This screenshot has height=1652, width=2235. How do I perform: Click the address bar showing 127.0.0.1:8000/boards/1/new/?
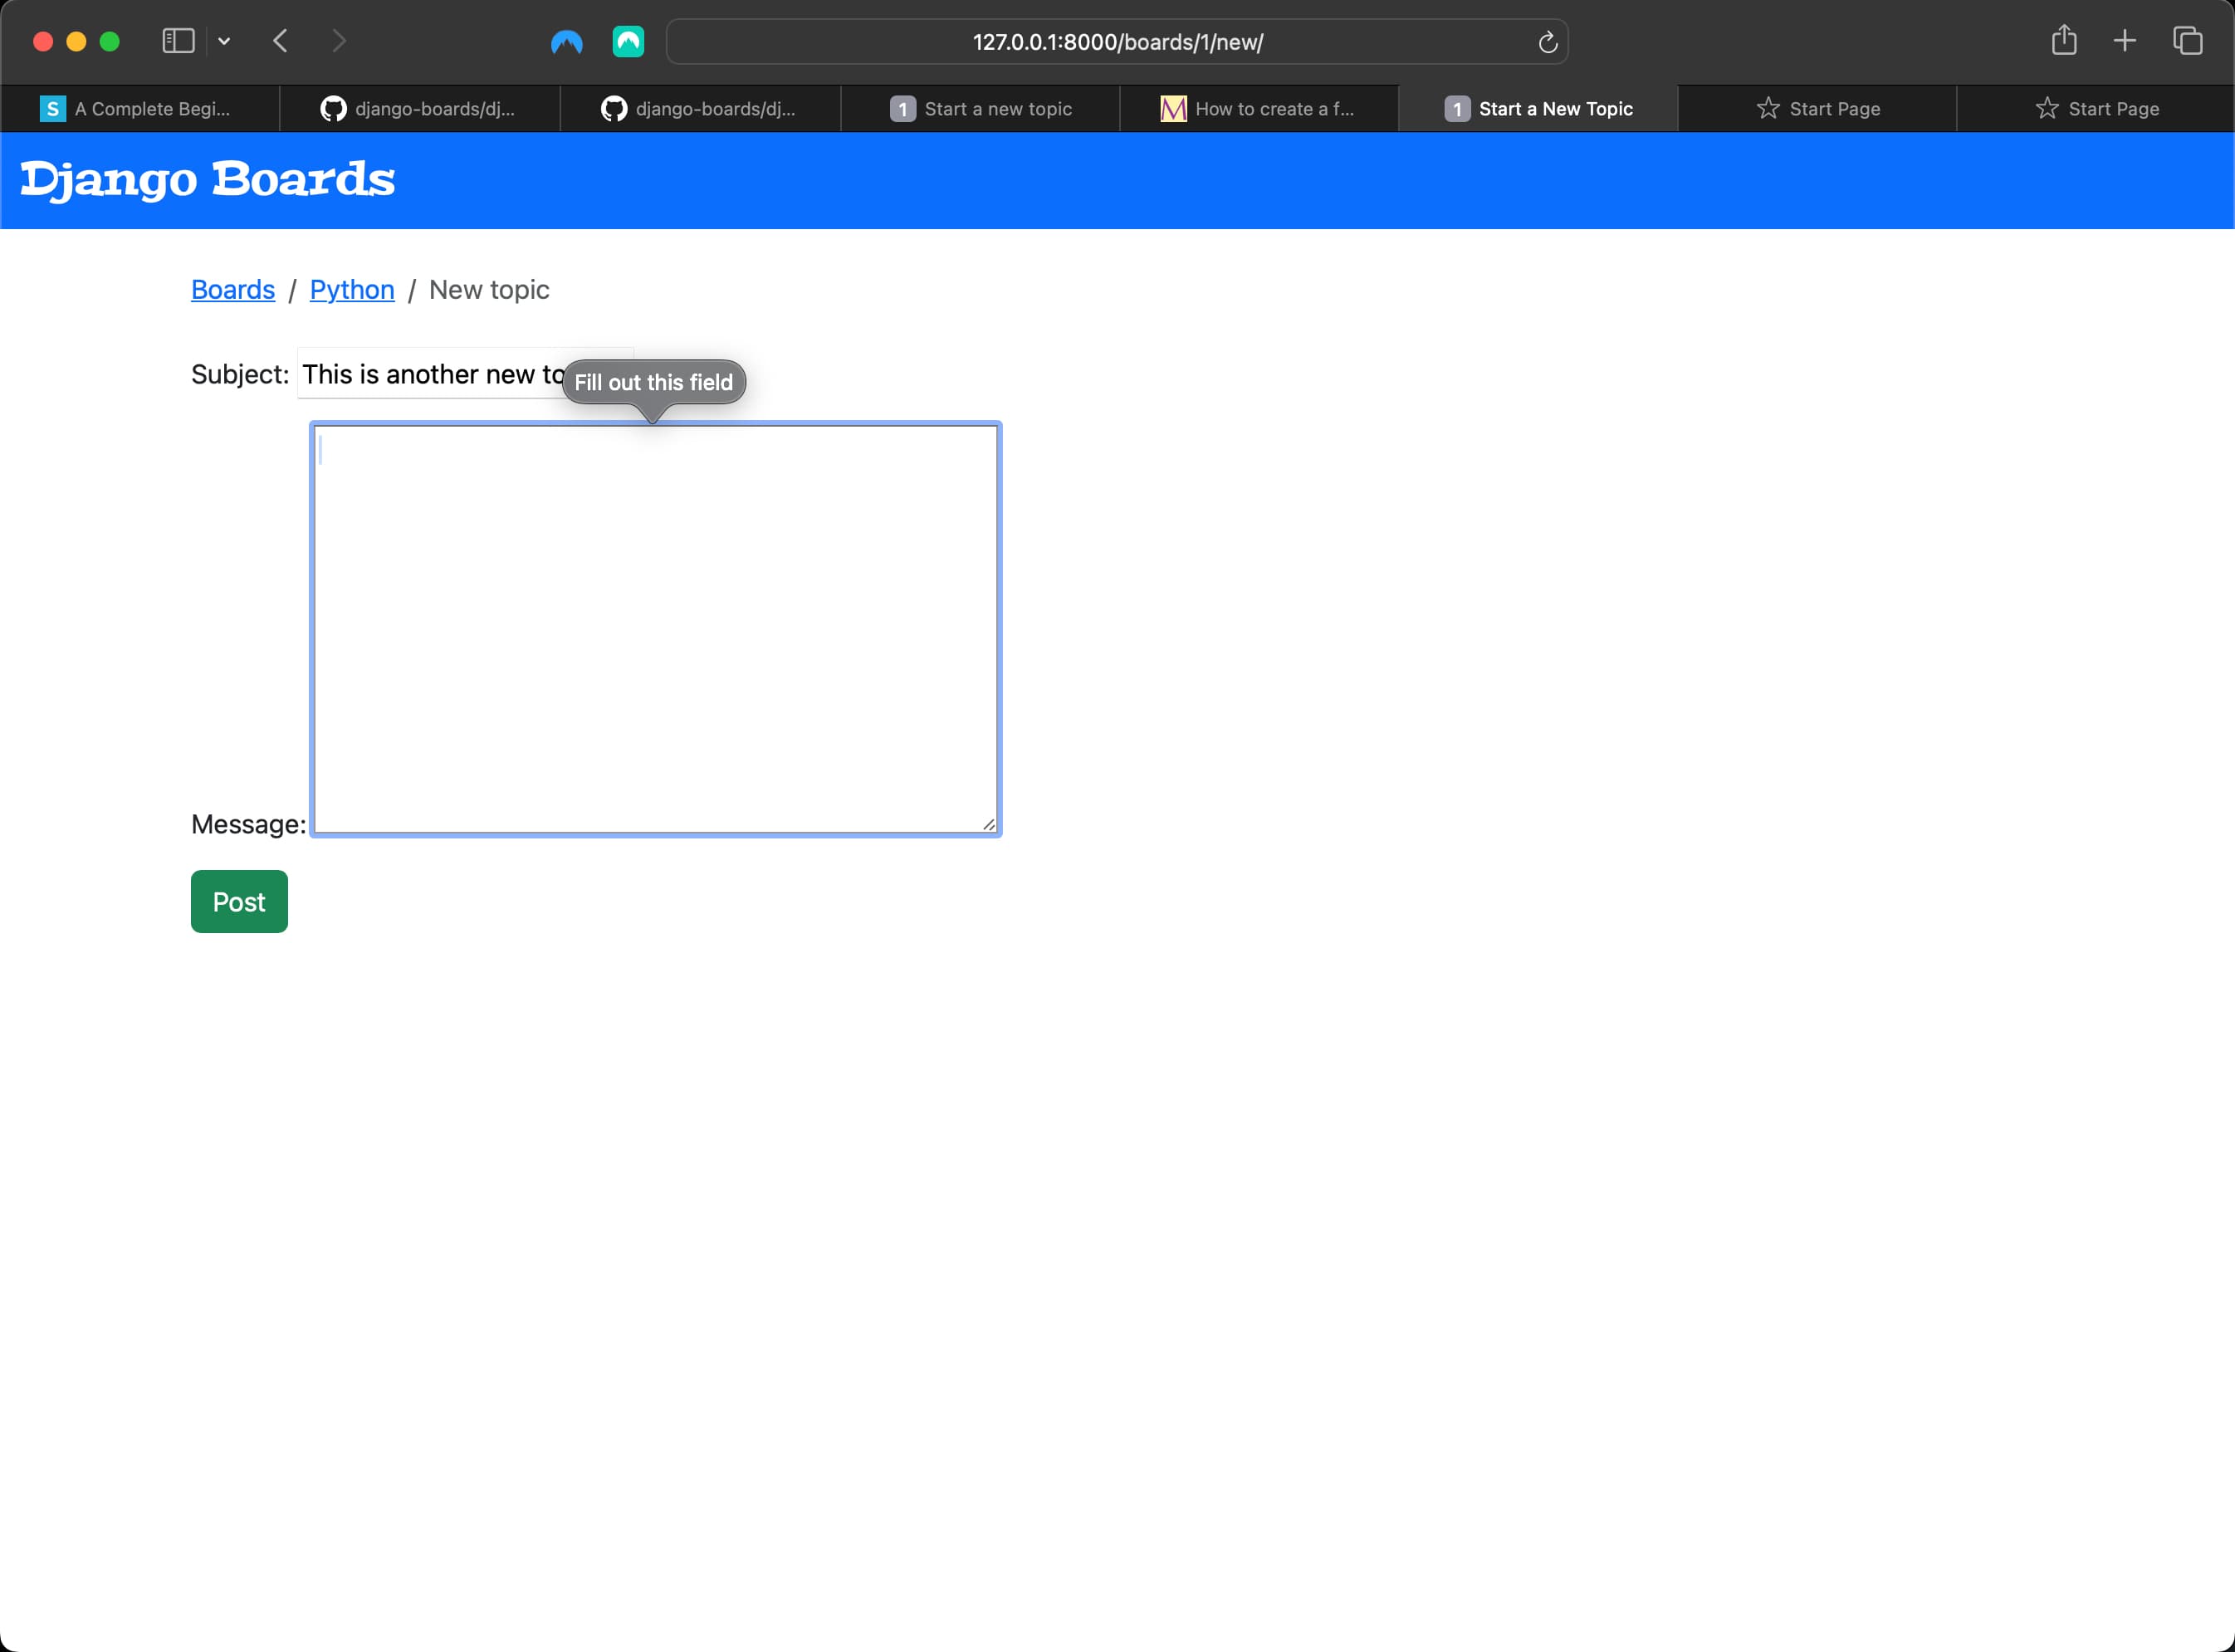(x=1117, y=42)
